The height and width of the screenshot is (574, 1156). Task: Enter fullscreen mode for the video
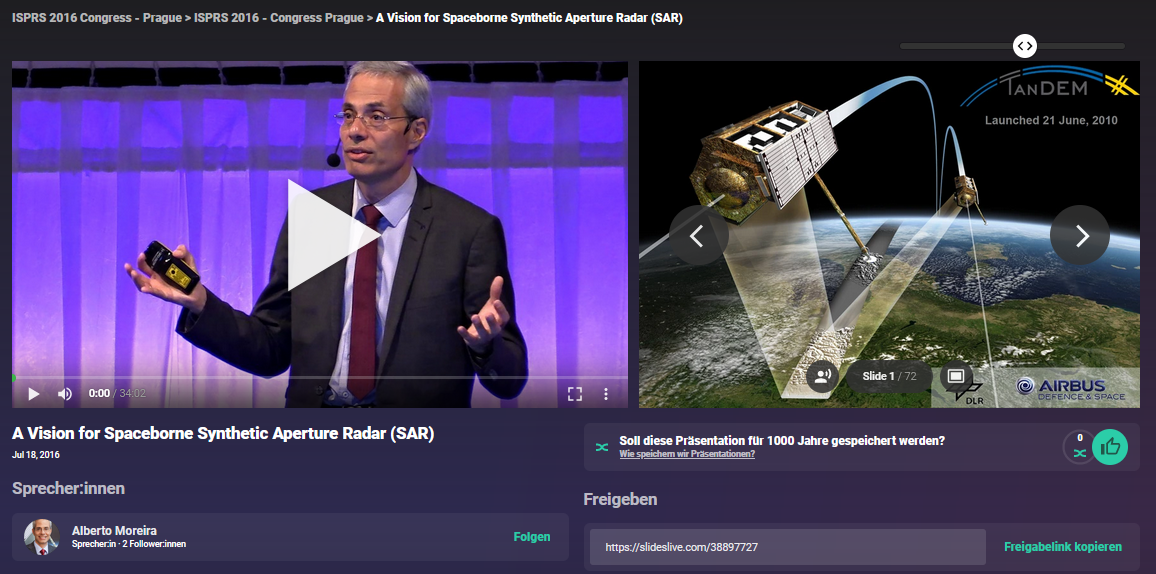click(x=575, y=393)
